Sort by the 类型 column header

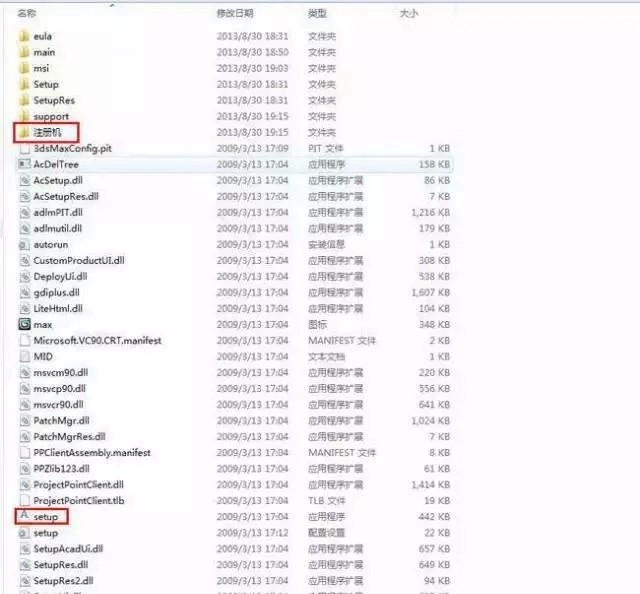click(x=317, y=13)
